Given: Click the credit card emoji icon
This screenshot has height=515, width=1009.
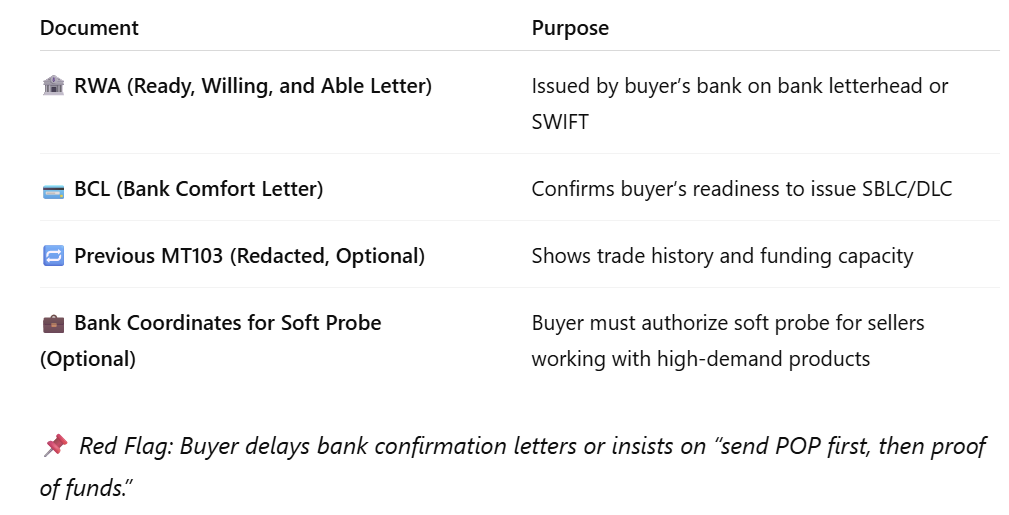Looking at the screenshot, I should tap(53, 191).
